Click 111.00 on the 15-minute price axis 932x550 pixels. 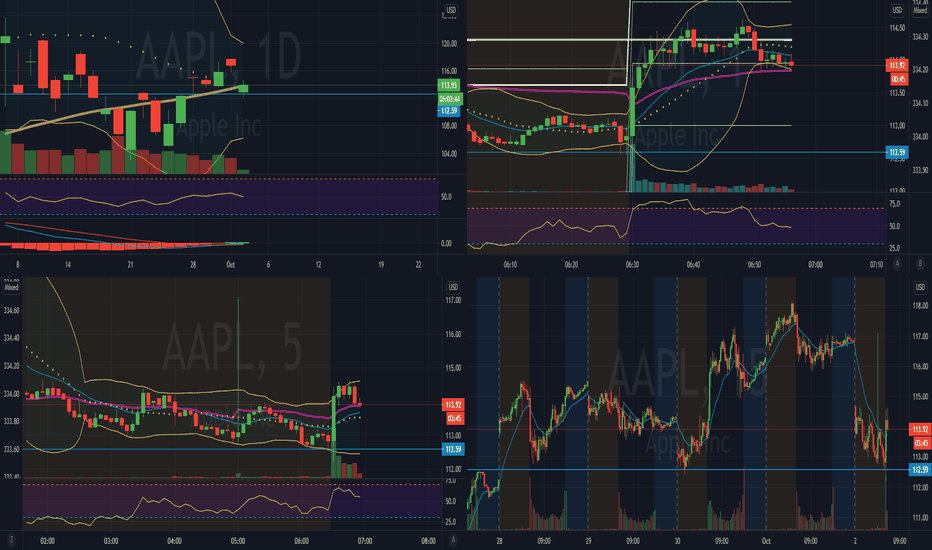(920, 518)
